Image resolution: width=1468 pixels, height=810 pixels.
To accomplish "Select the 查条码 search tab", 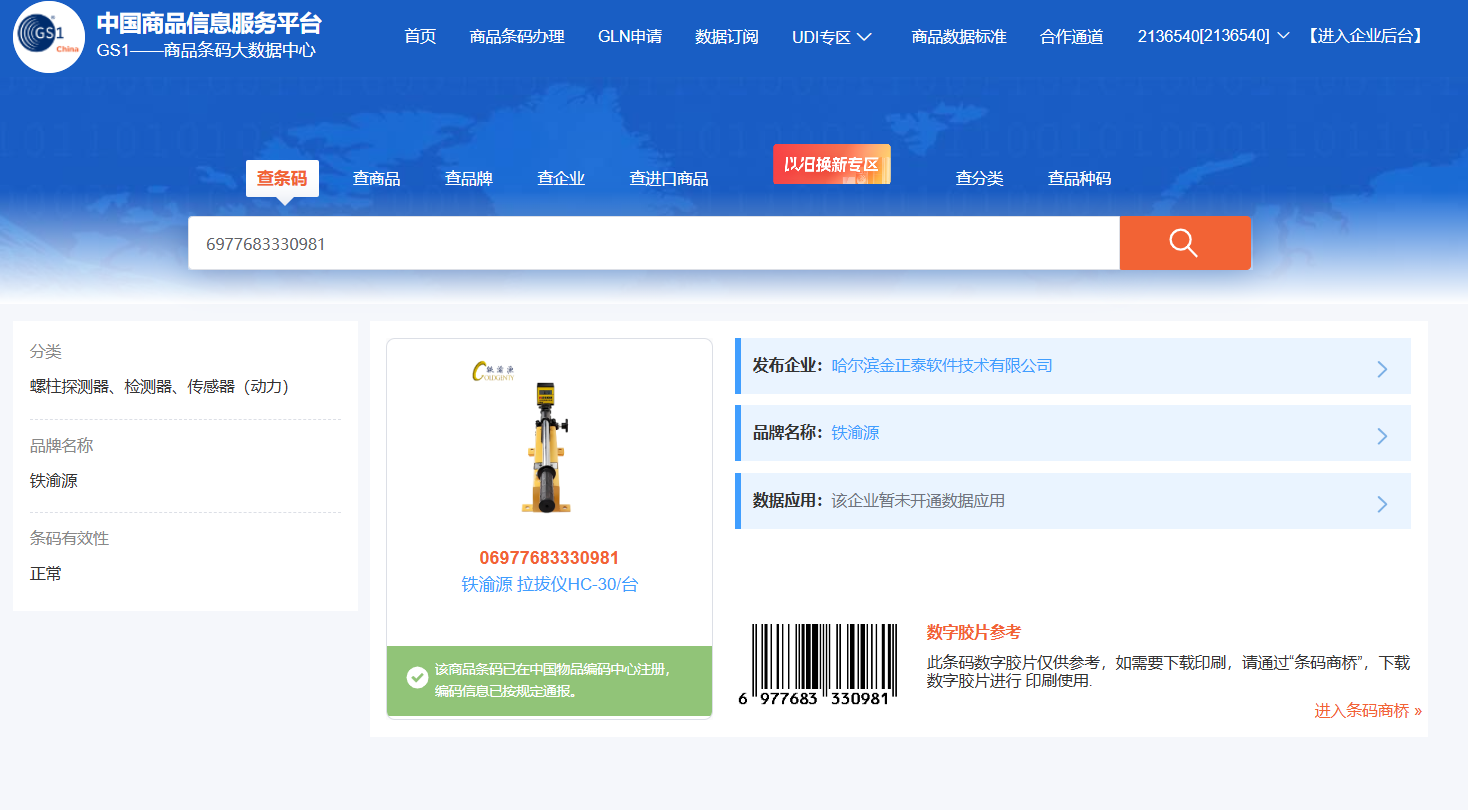I will tap(282, 178).
